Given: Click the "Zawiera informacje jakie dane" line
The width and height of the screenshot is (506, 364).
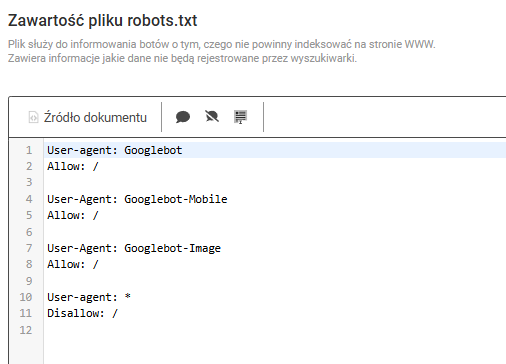Looking at the screenshot, I should (182, 58).
